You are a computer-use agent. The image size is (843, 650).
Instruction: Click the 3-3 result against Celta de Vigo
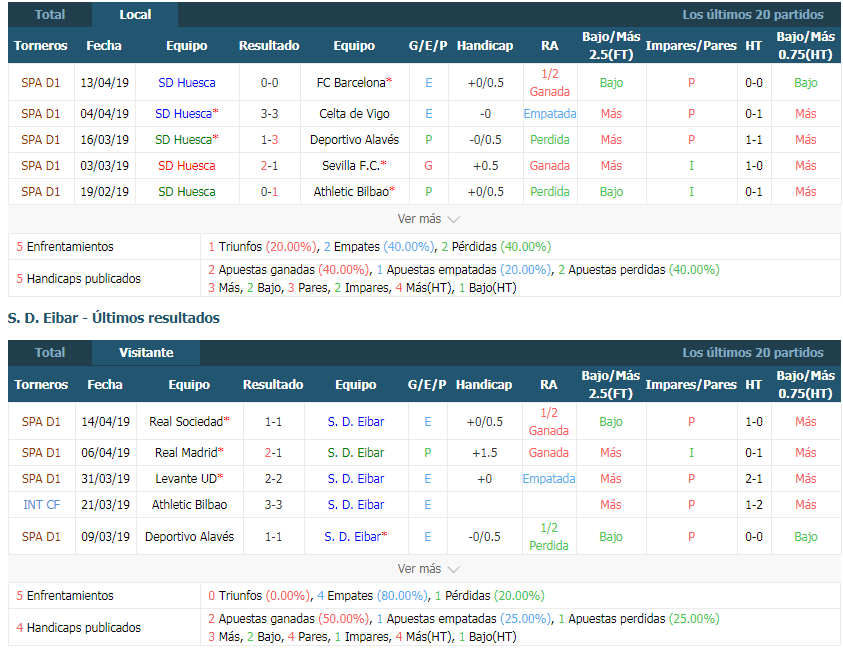pyautogui.click(x=269, y=114)
